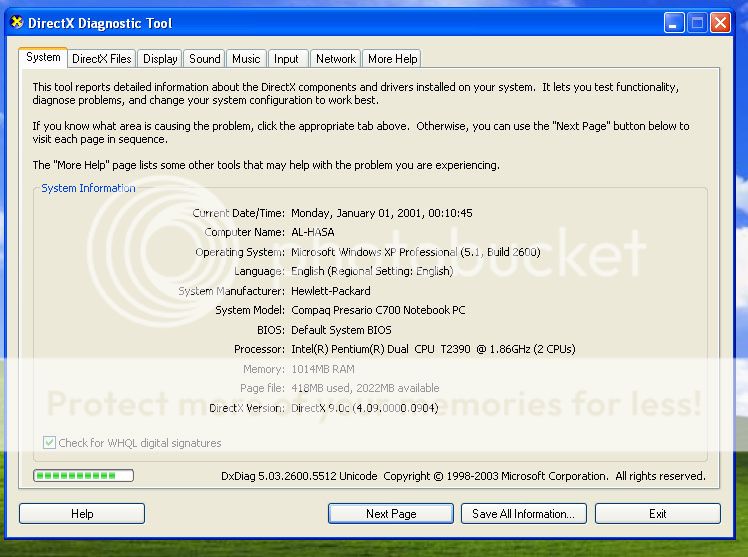748x557 pixels.
Task: Click the Next Page button
Action: (391, 514)
